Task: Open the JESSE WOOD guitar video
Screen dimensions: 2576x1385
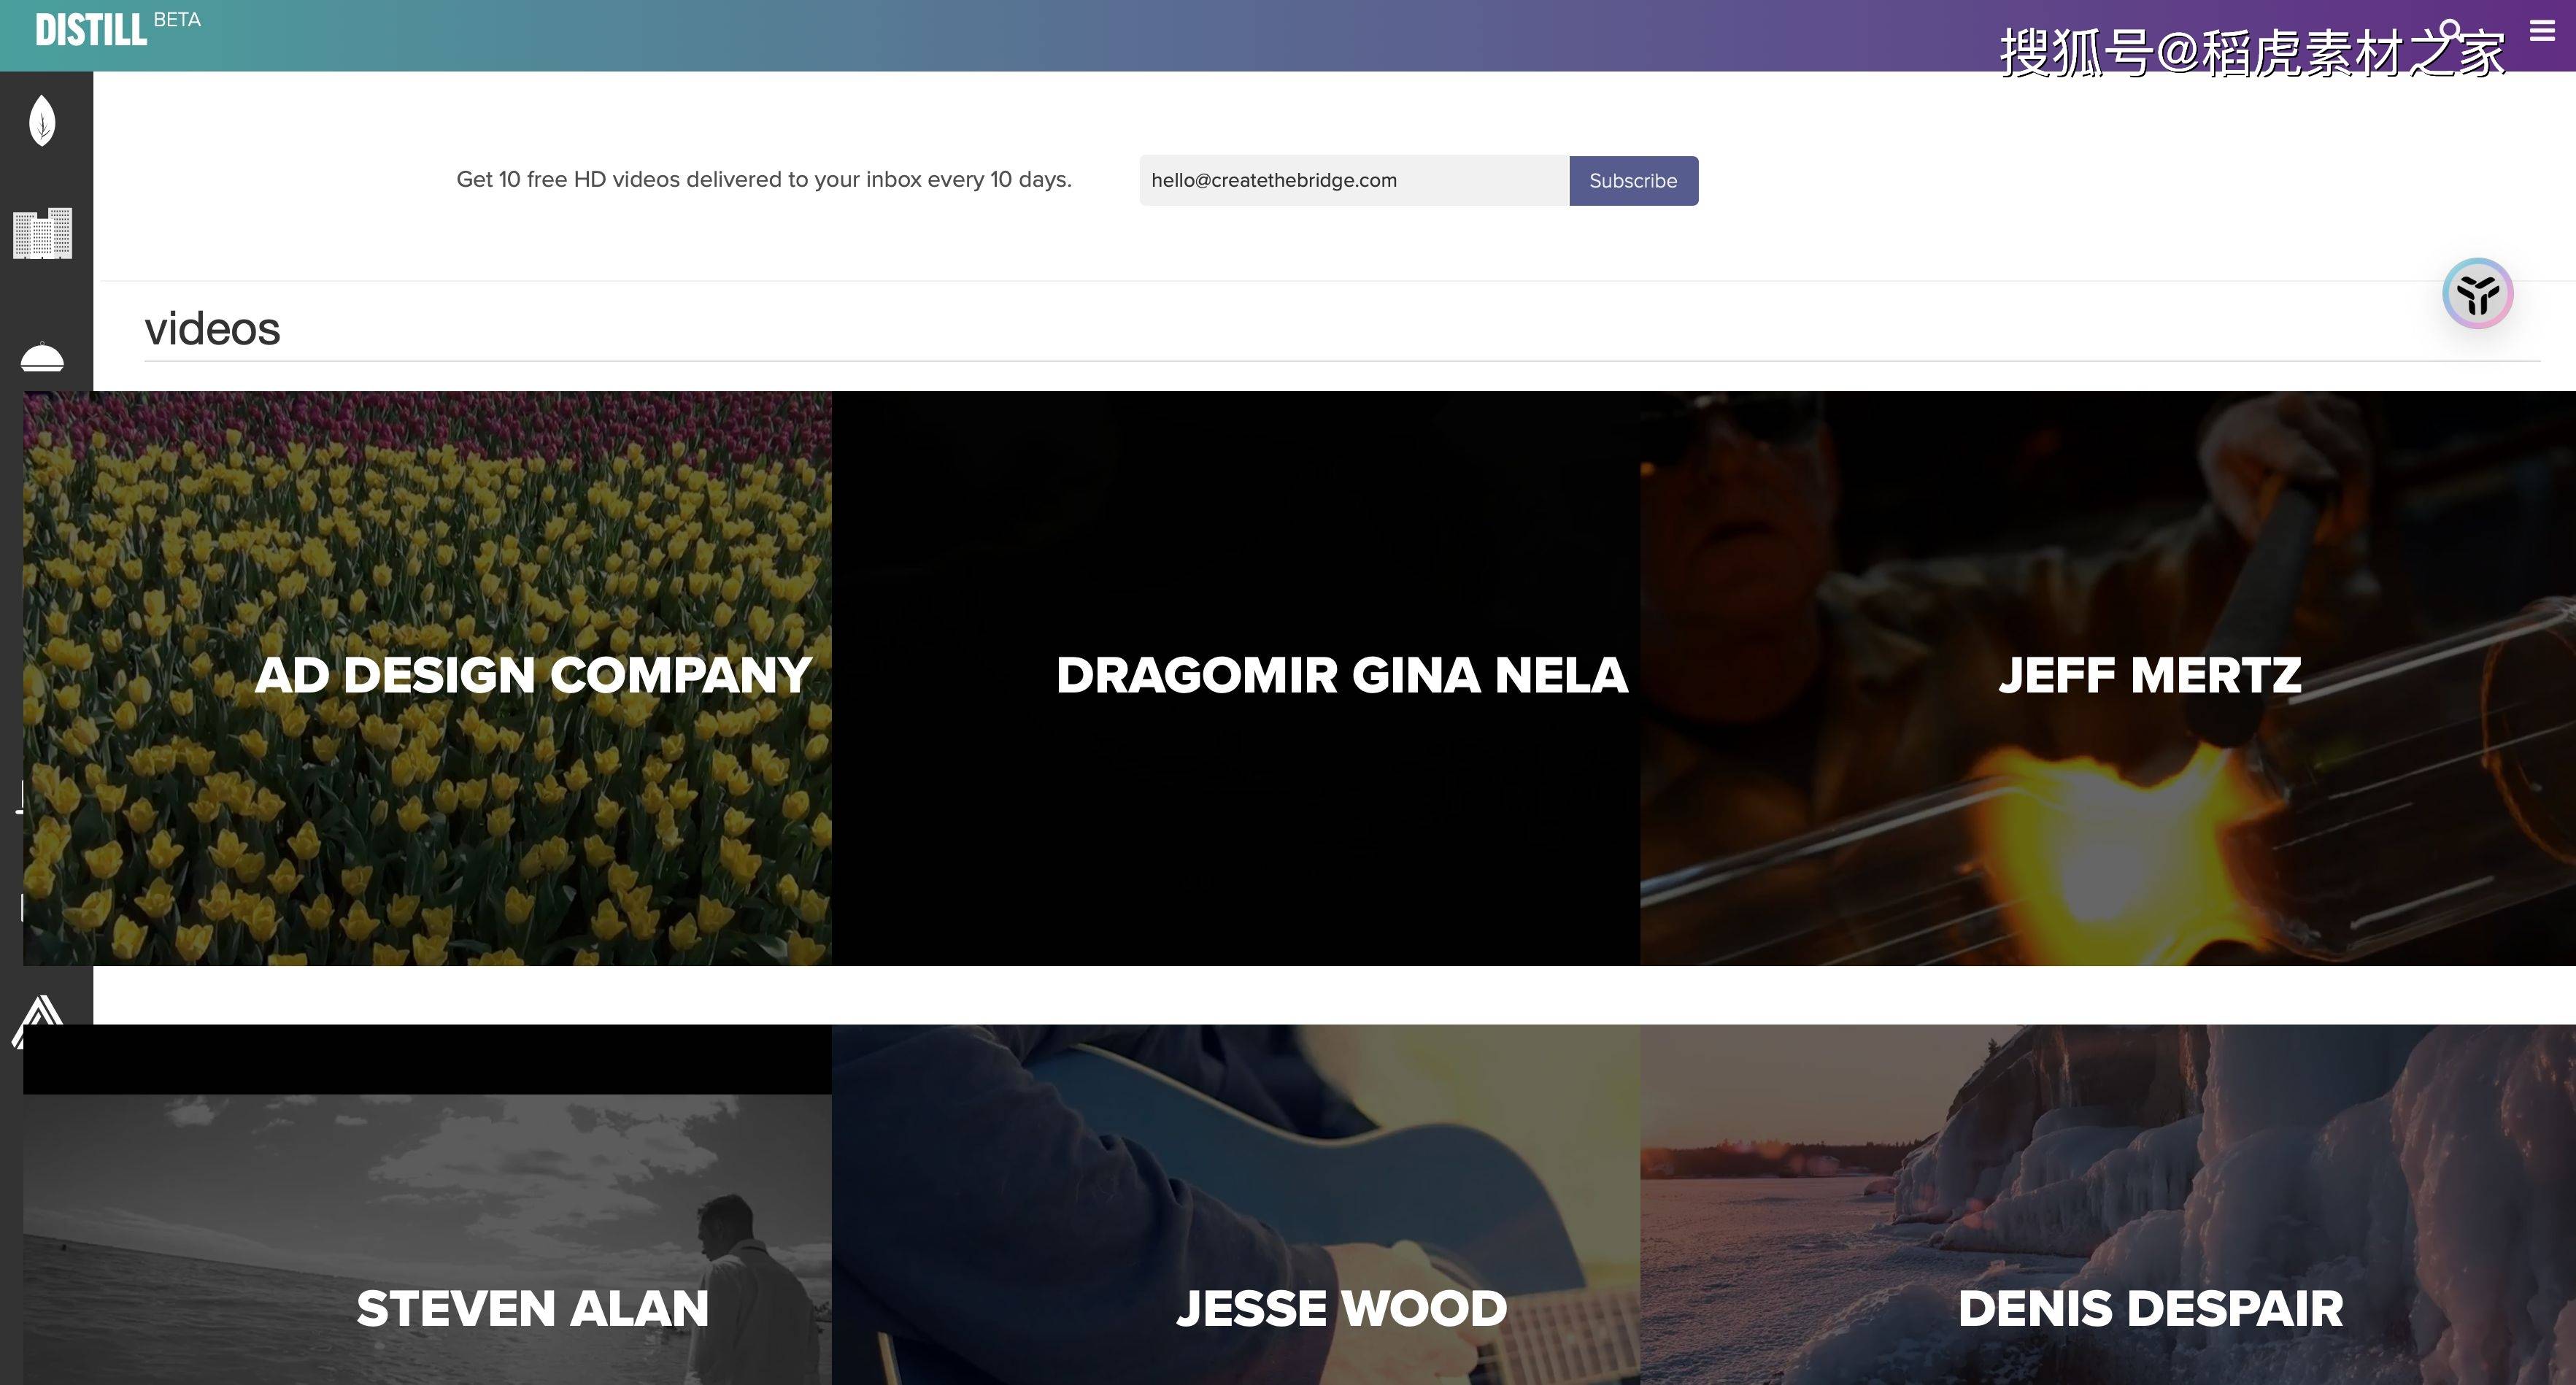Action: tap(1235, 1204)
